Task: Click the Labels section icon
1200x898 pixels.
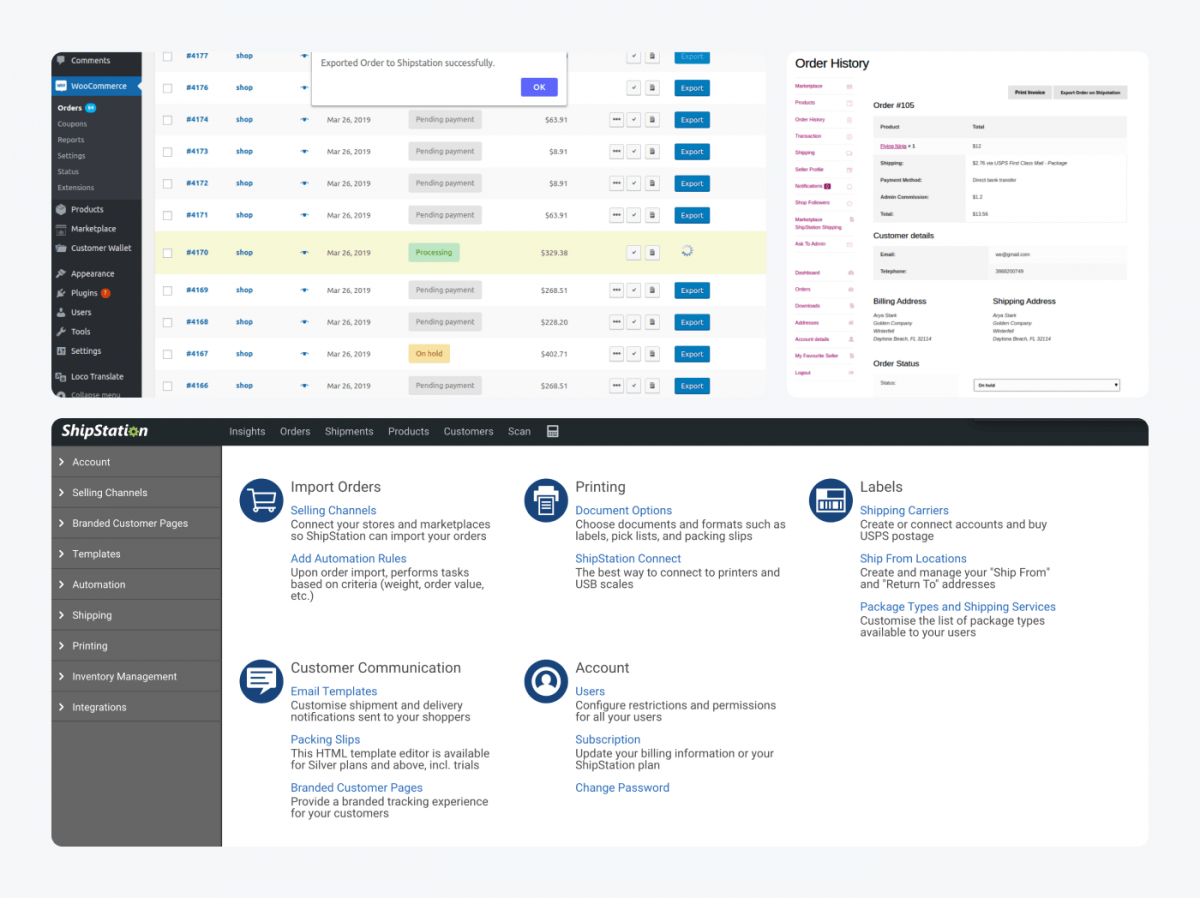Action: [830, 500]
